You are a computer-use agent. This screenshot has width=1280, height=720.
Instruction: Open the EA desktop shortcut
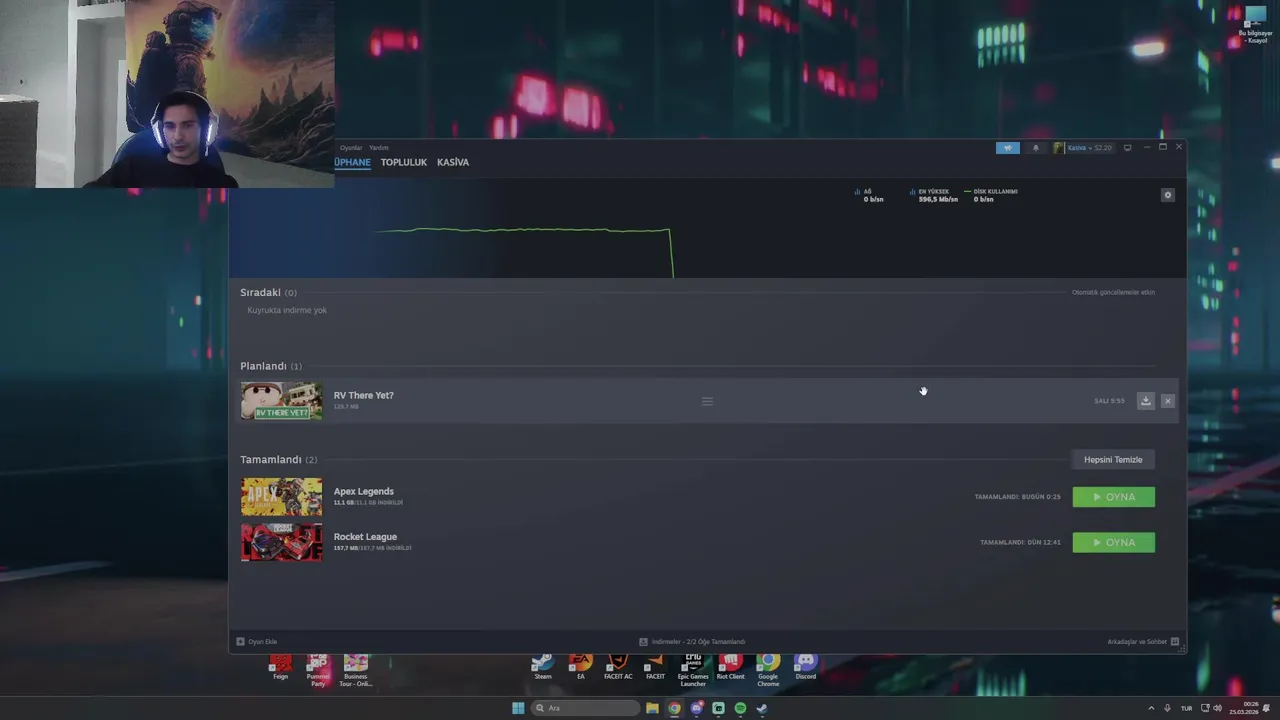[580, 667]
